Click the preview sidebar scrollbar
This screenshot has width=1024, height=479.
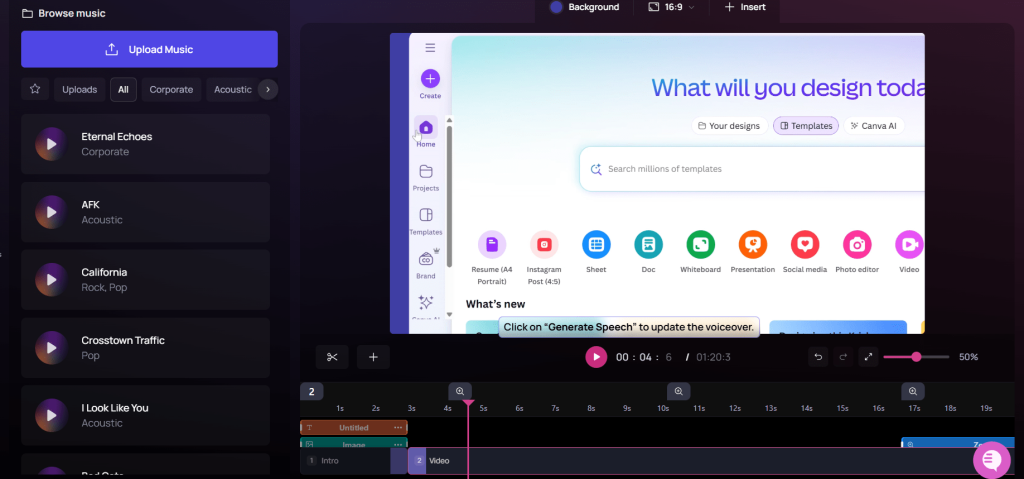coord(449,196)
